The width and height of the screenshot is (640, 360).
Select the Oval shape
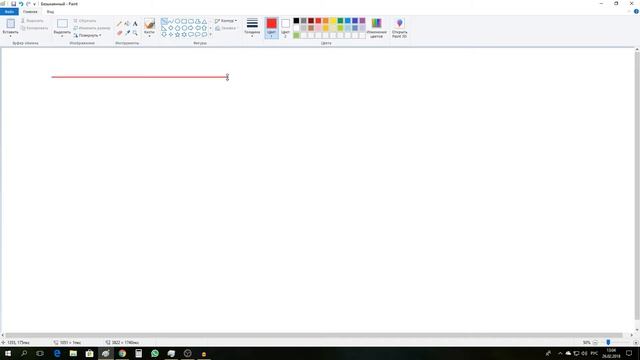[178, 21]
